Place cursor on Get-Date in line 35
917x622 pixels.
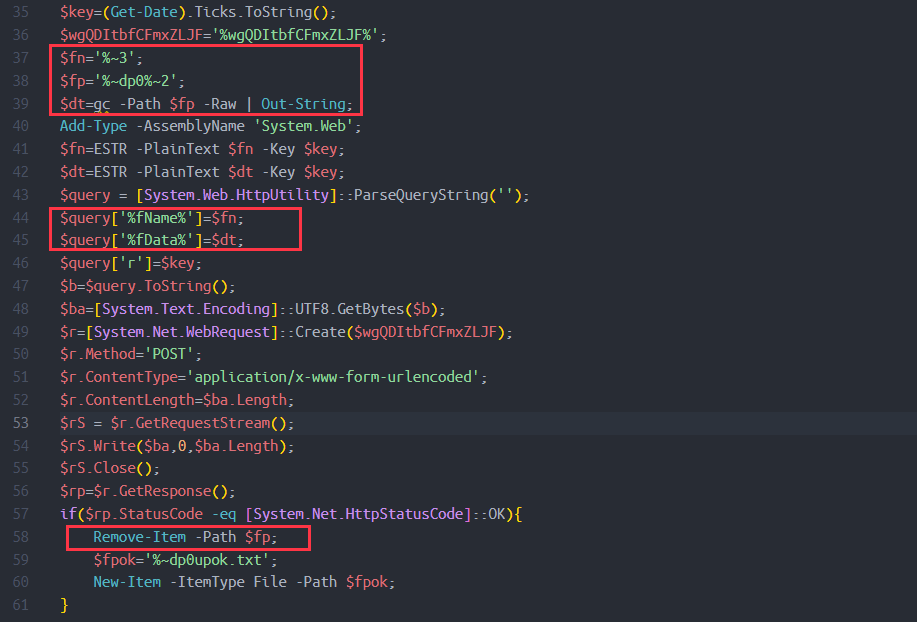coord(144,12)
